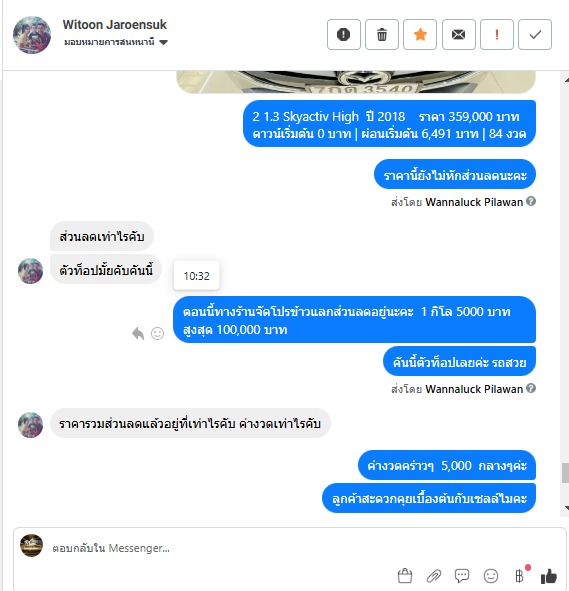Mark conversation done with checkmark
The width and height of the screenshot is (569, 591).
click(535, 35)
